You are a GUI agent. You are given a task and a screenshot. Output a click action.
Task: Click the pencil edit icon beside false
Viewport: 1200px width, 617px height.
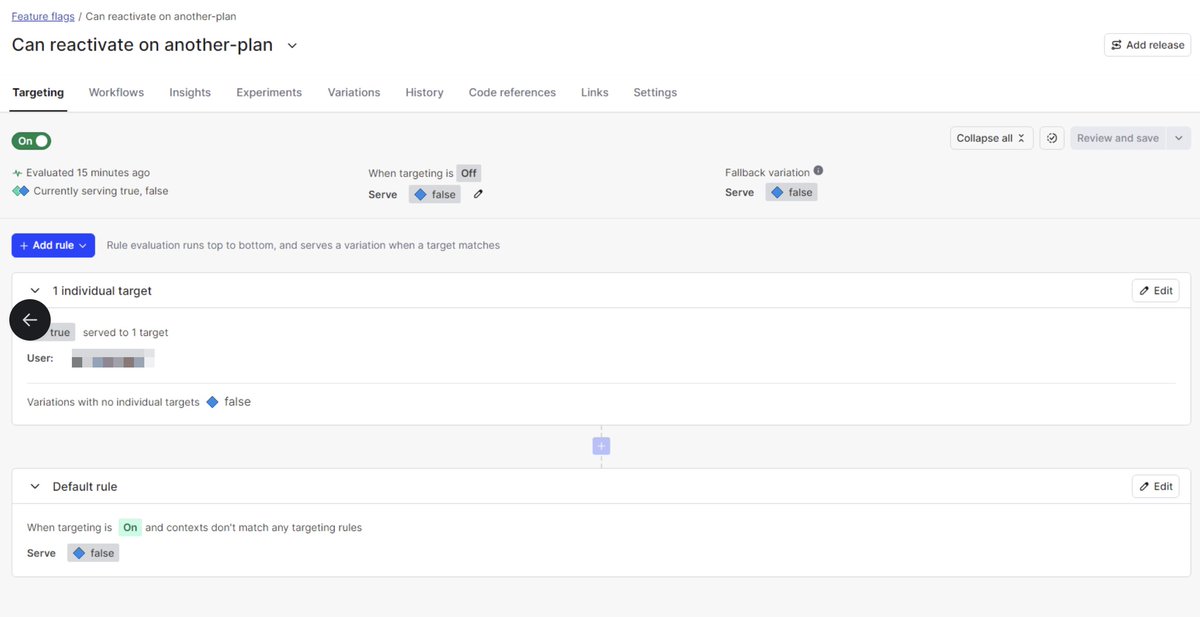478,195
